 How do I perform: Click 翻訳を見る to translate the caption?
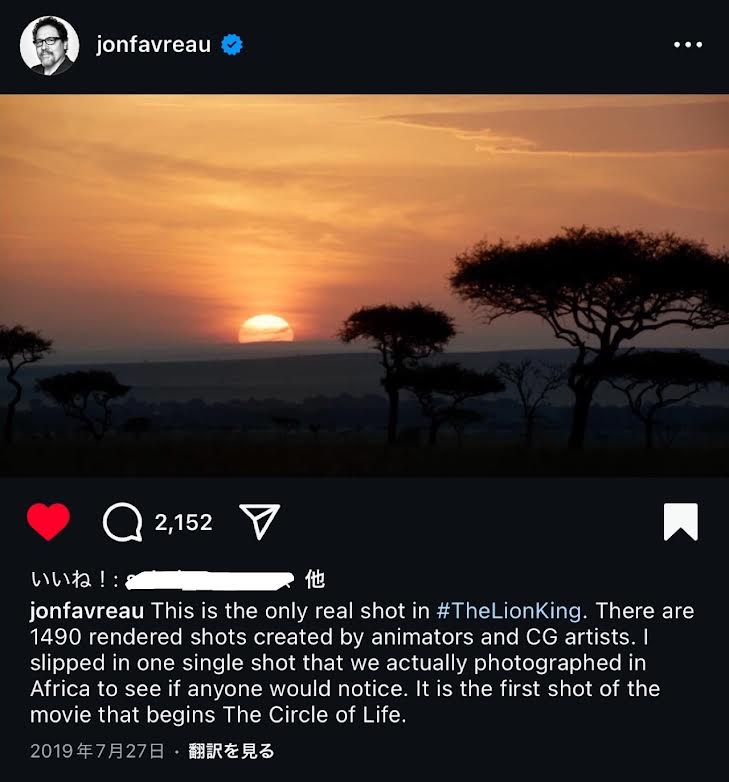(233, 750)
